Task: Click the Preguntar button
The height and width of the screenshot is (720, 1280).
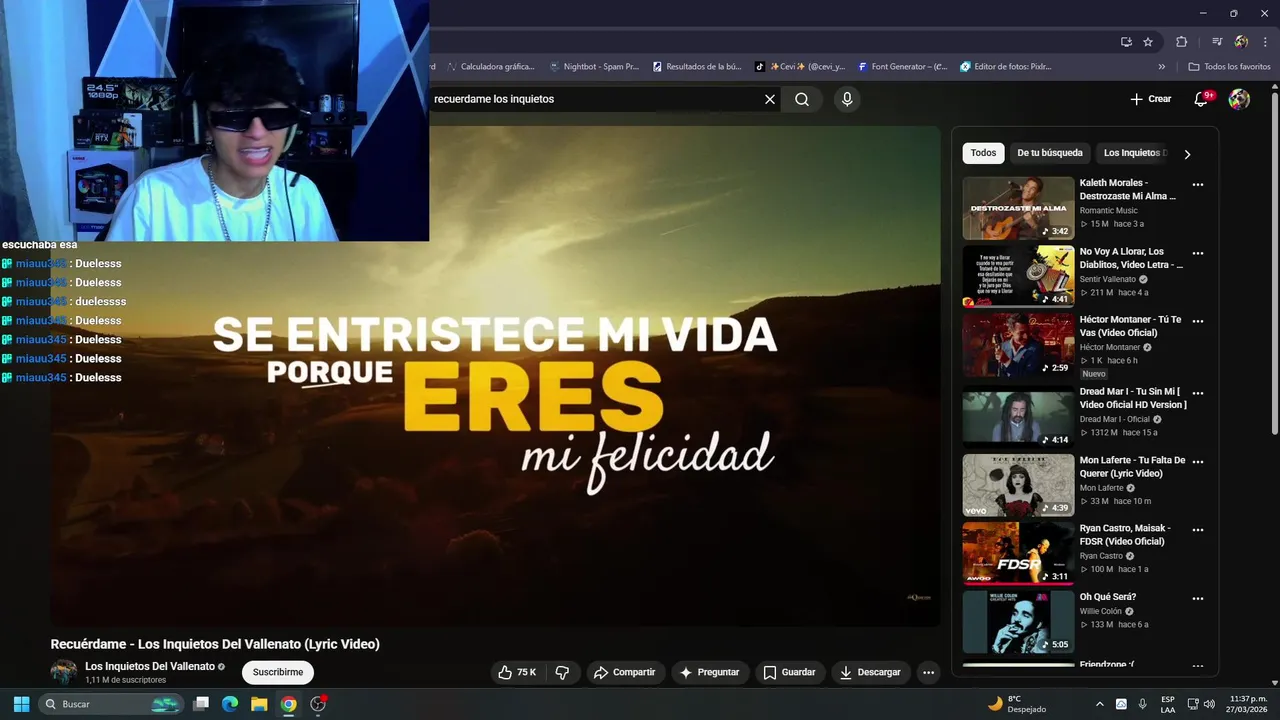Action: [x=709, y=672]
